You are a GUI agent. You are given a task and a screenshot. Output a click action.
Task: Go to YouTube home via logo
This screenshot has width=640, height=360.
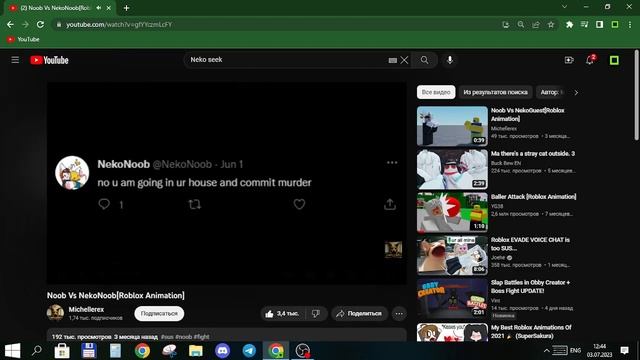[49, 60]
